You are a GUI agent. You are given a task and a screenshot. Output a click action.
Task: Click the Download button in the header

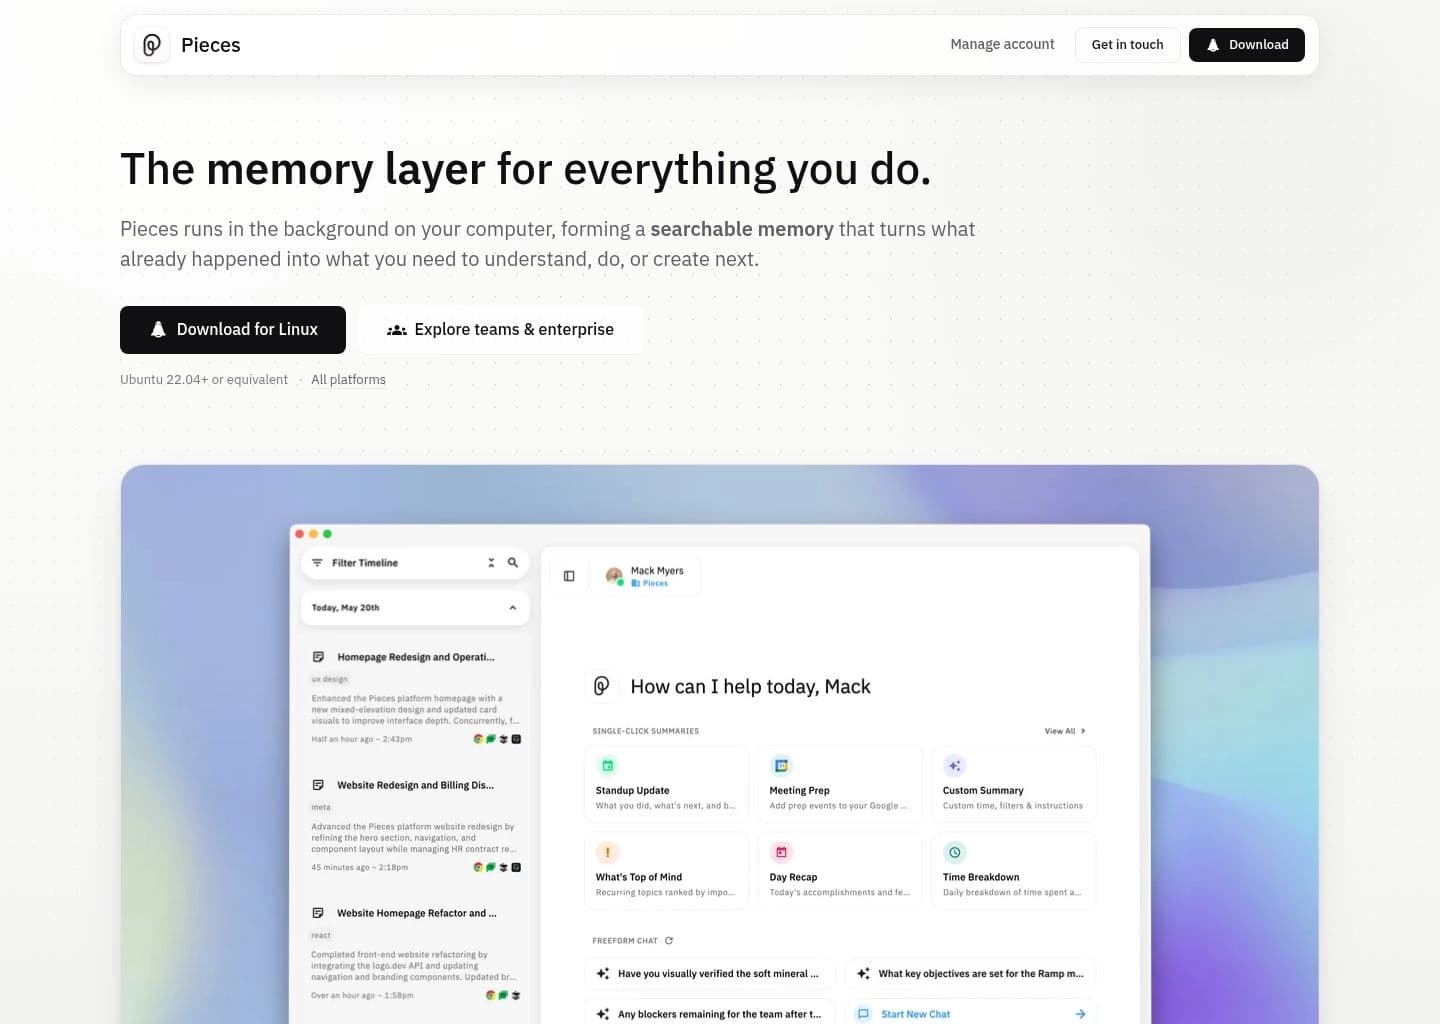[x=1246, y=45]
